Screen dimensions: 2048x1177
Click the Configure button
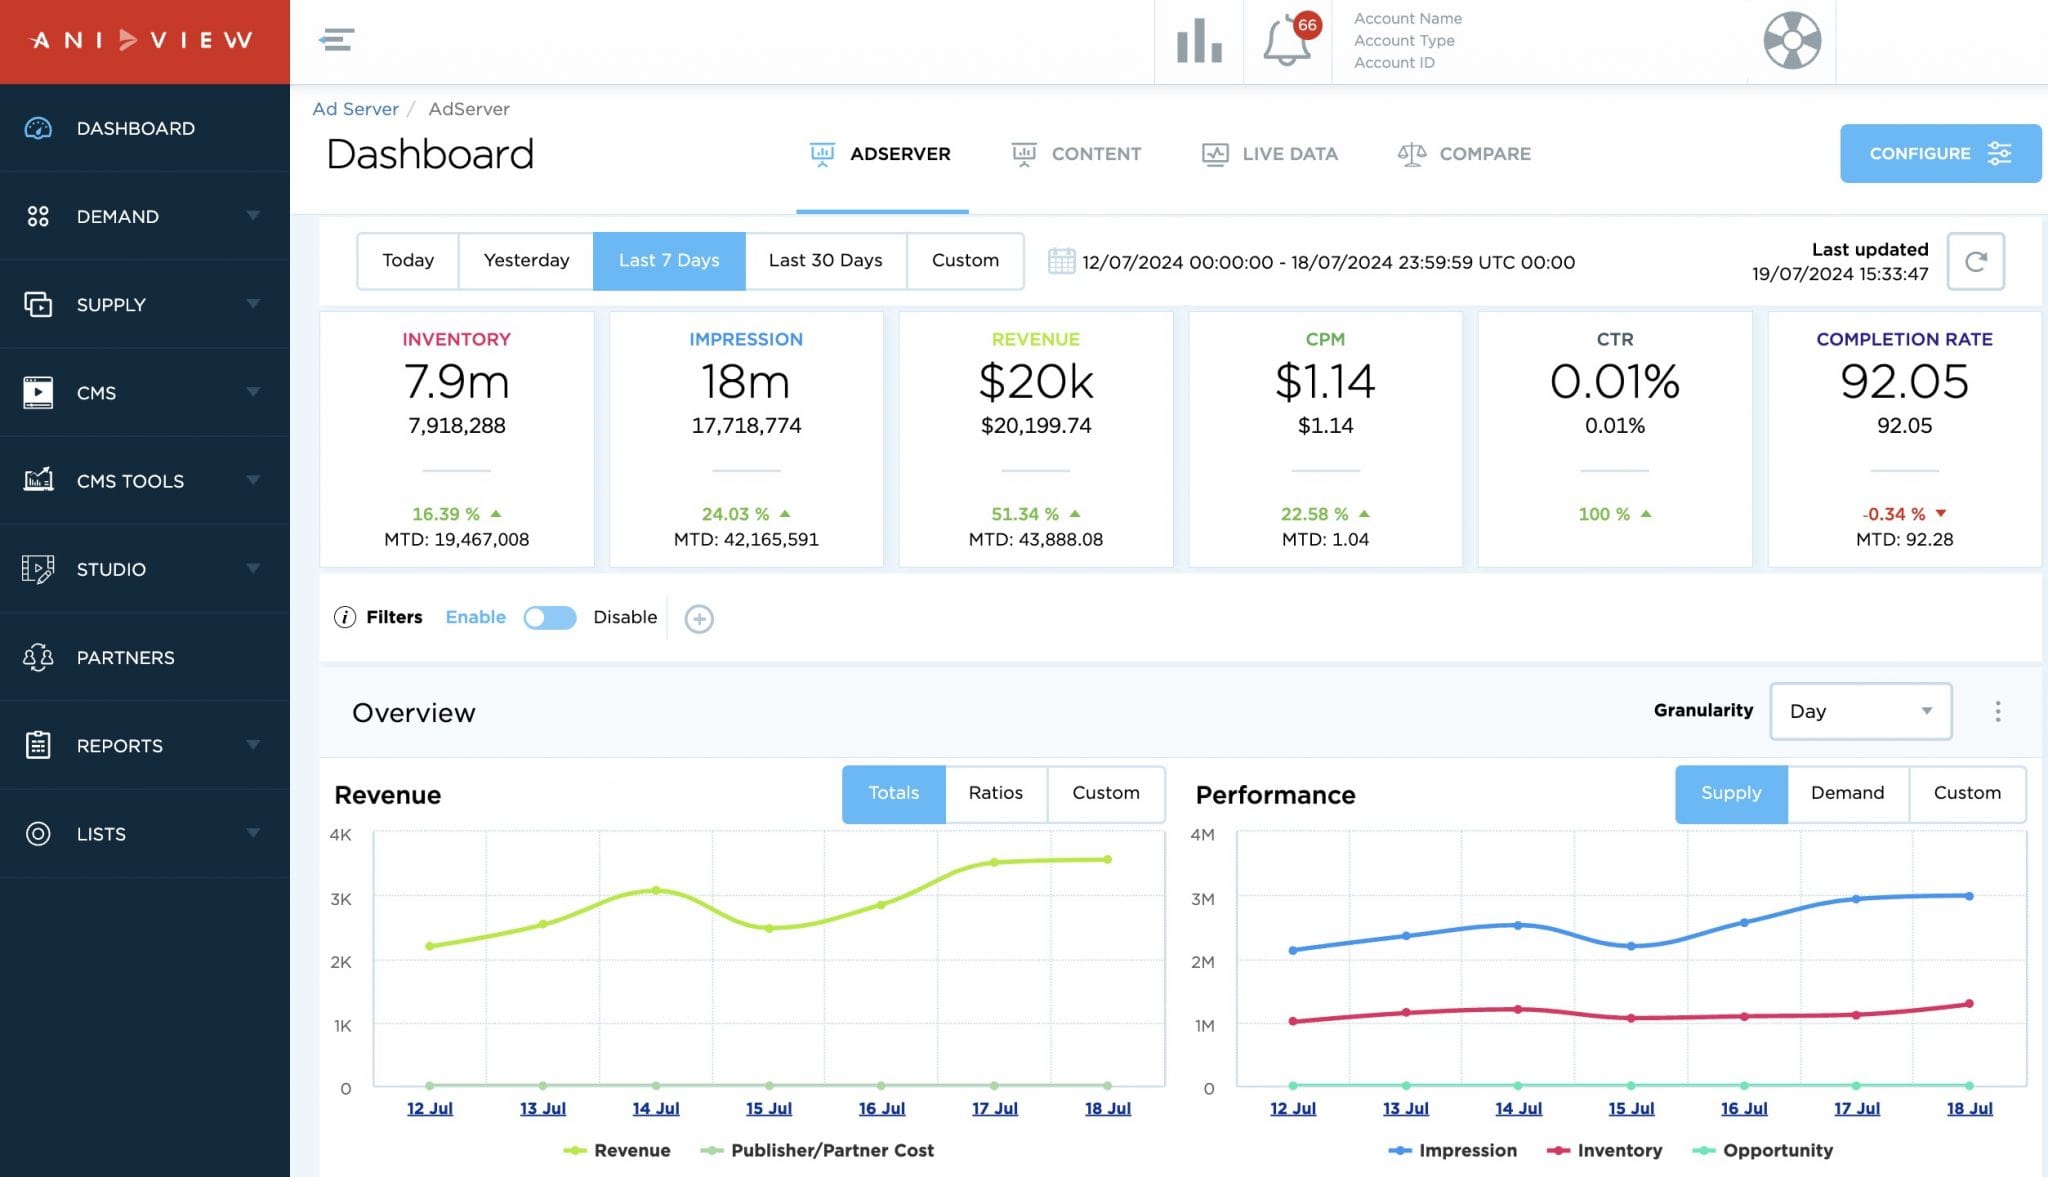(x=1939, y=153)
